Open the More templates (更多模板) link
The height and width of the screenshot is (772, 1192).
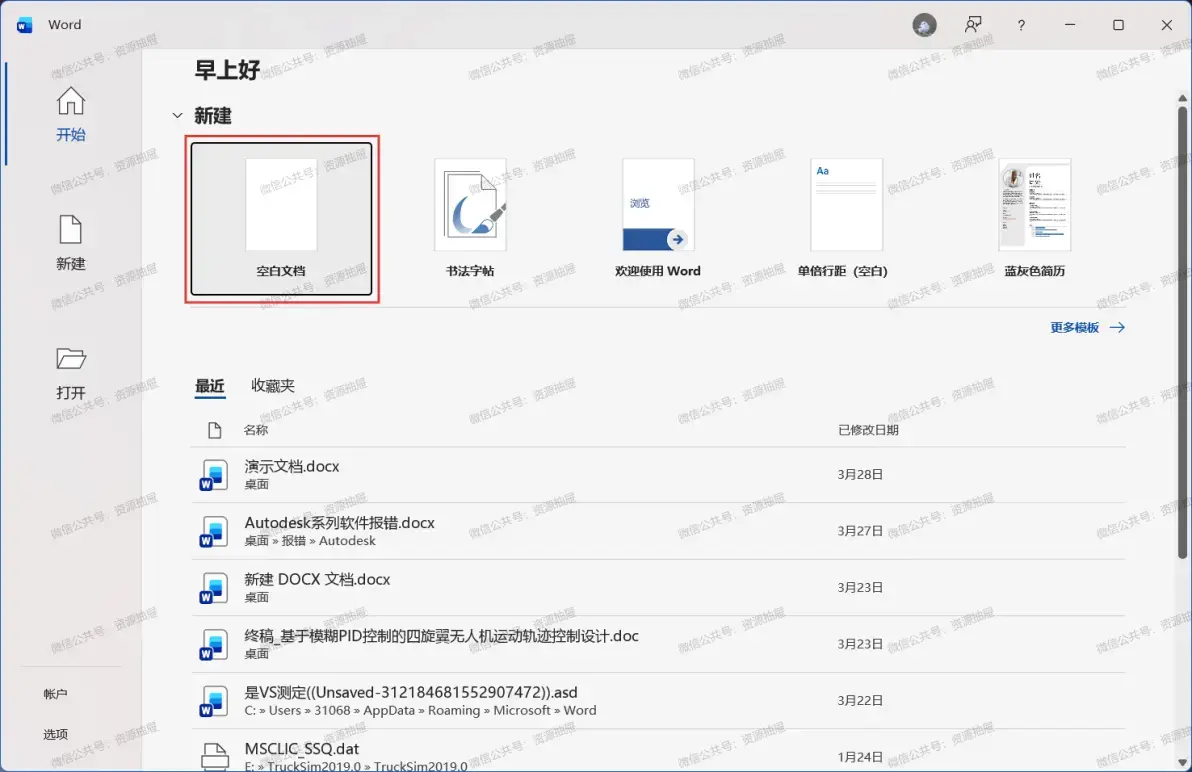[1087, 327]
